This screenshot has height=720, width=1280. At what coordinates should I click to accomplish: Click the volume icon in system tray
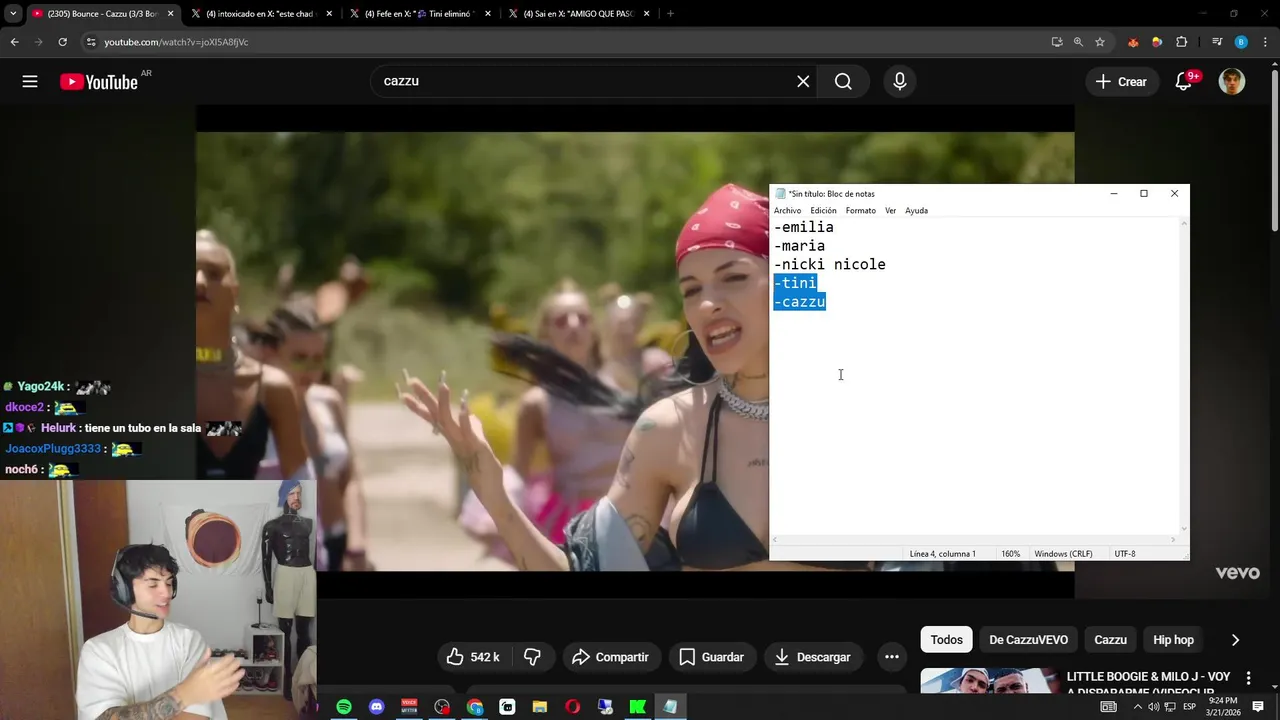(x=1153, y=707)
